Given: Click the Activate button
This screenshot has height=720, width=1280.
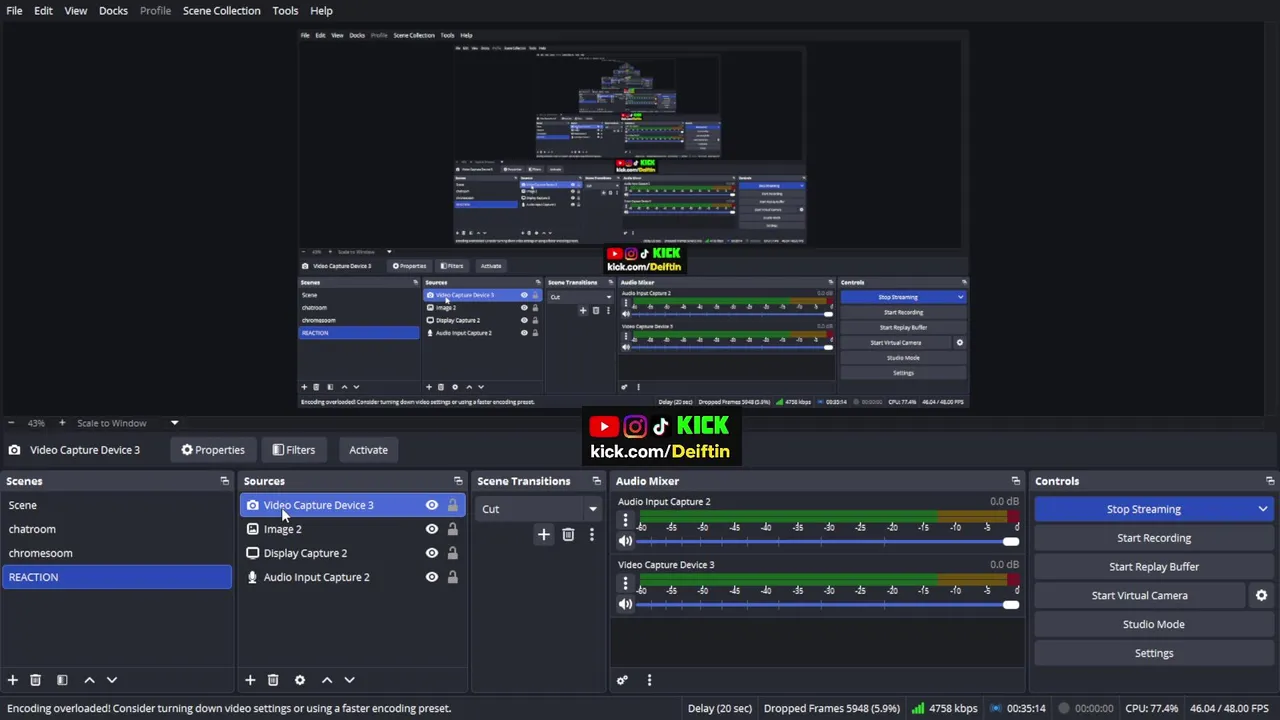Looking at the screenshot, I should (x=368, y=450).
